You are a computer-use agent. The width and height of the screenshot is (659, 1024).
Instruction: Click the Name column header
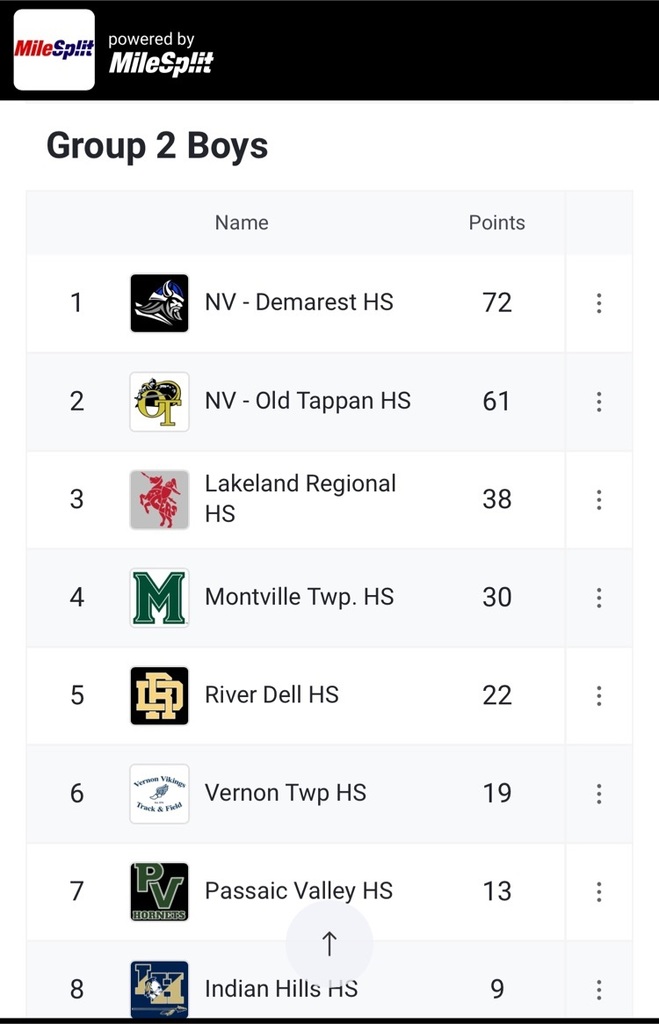(242, 223)
